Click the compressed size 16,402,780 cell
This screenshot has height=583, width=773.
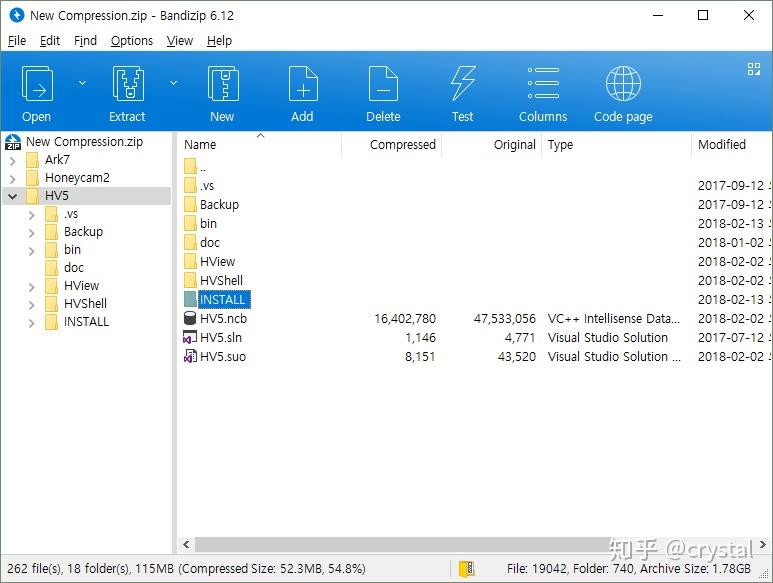coord(405,318)
